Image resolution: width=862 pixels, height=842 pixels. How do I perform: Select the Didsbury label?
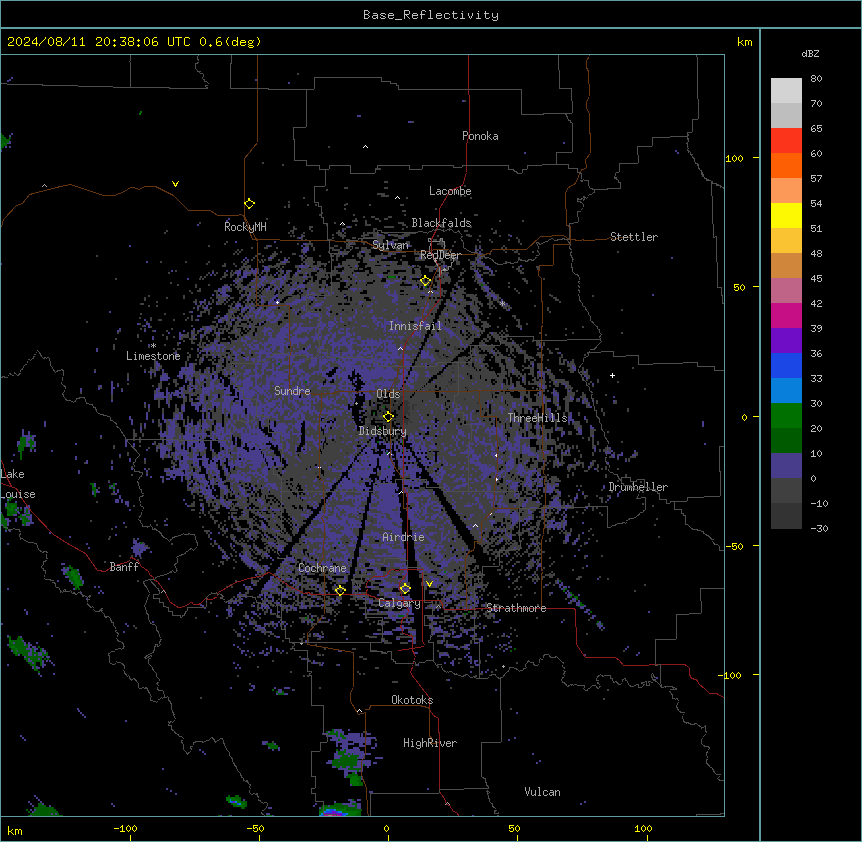[383, 431]
